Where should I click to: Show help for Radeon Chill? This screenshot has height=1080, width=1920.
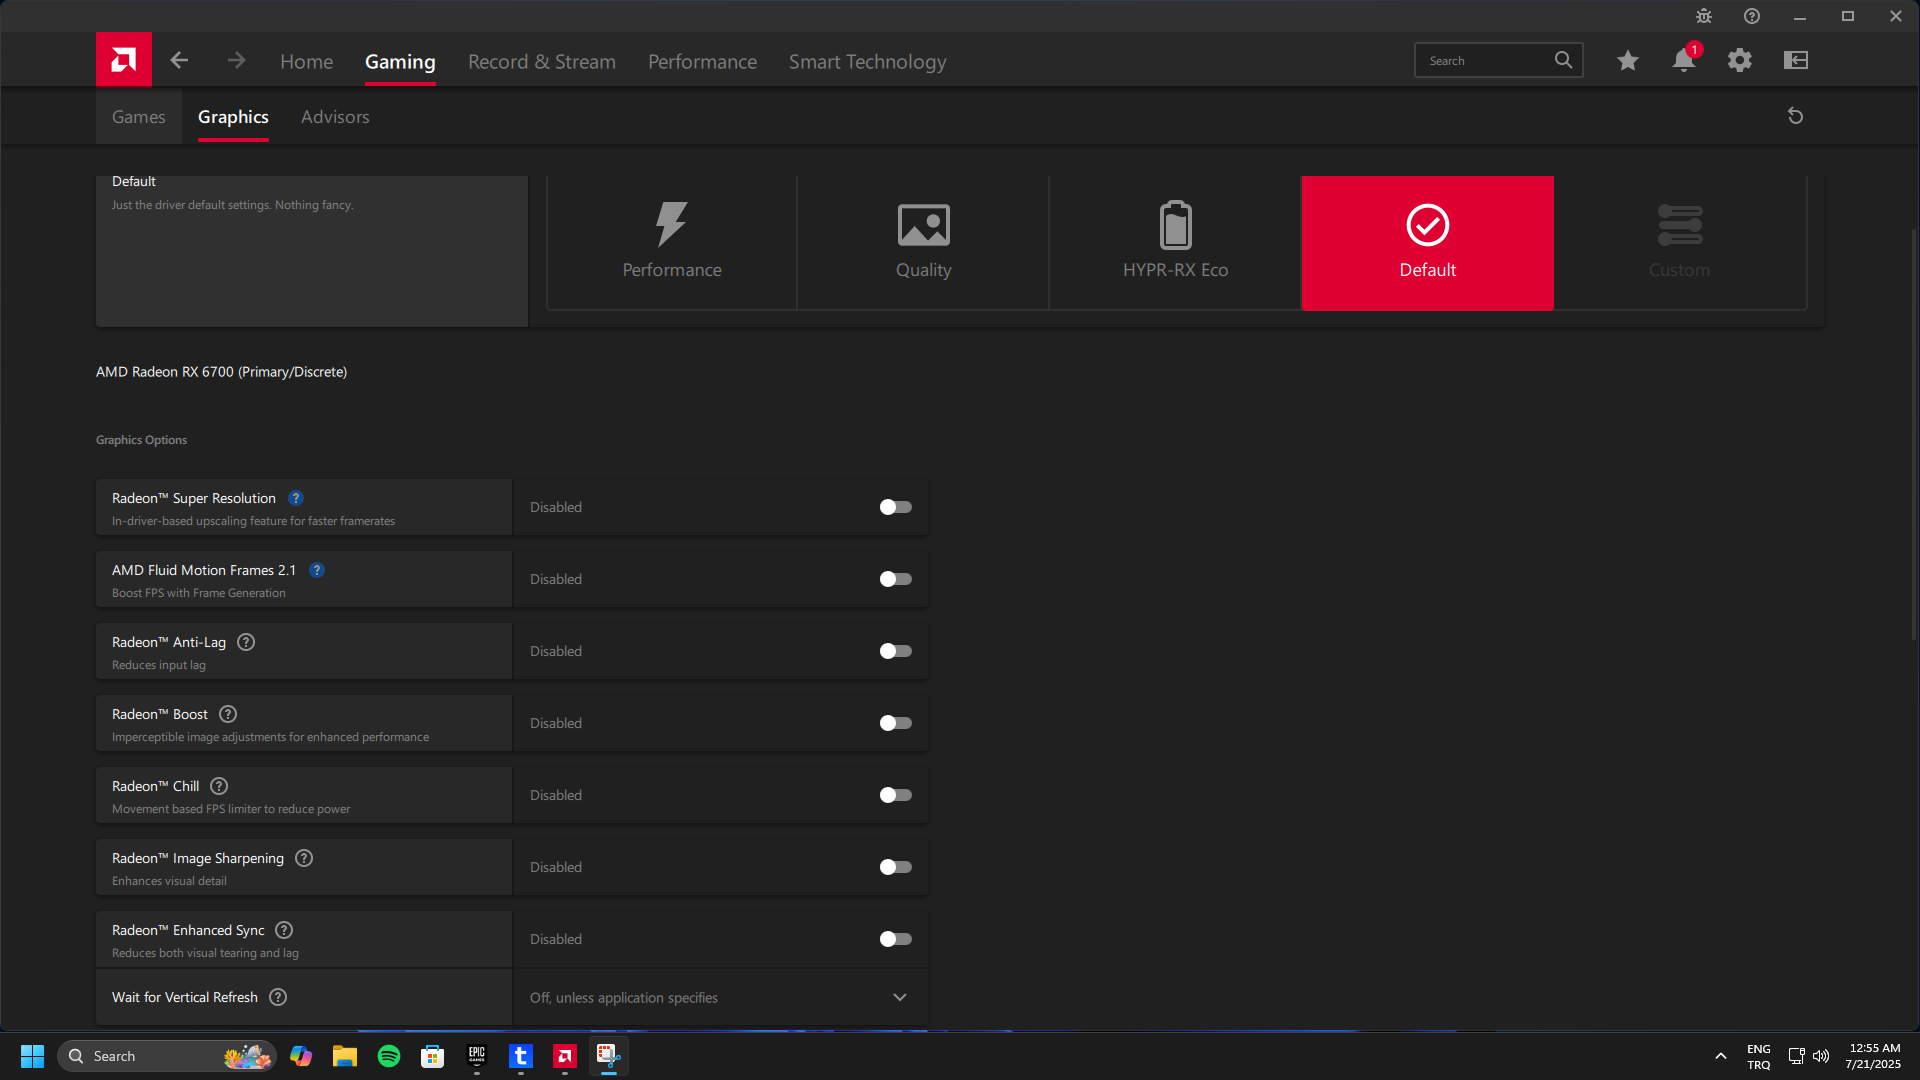219,786
